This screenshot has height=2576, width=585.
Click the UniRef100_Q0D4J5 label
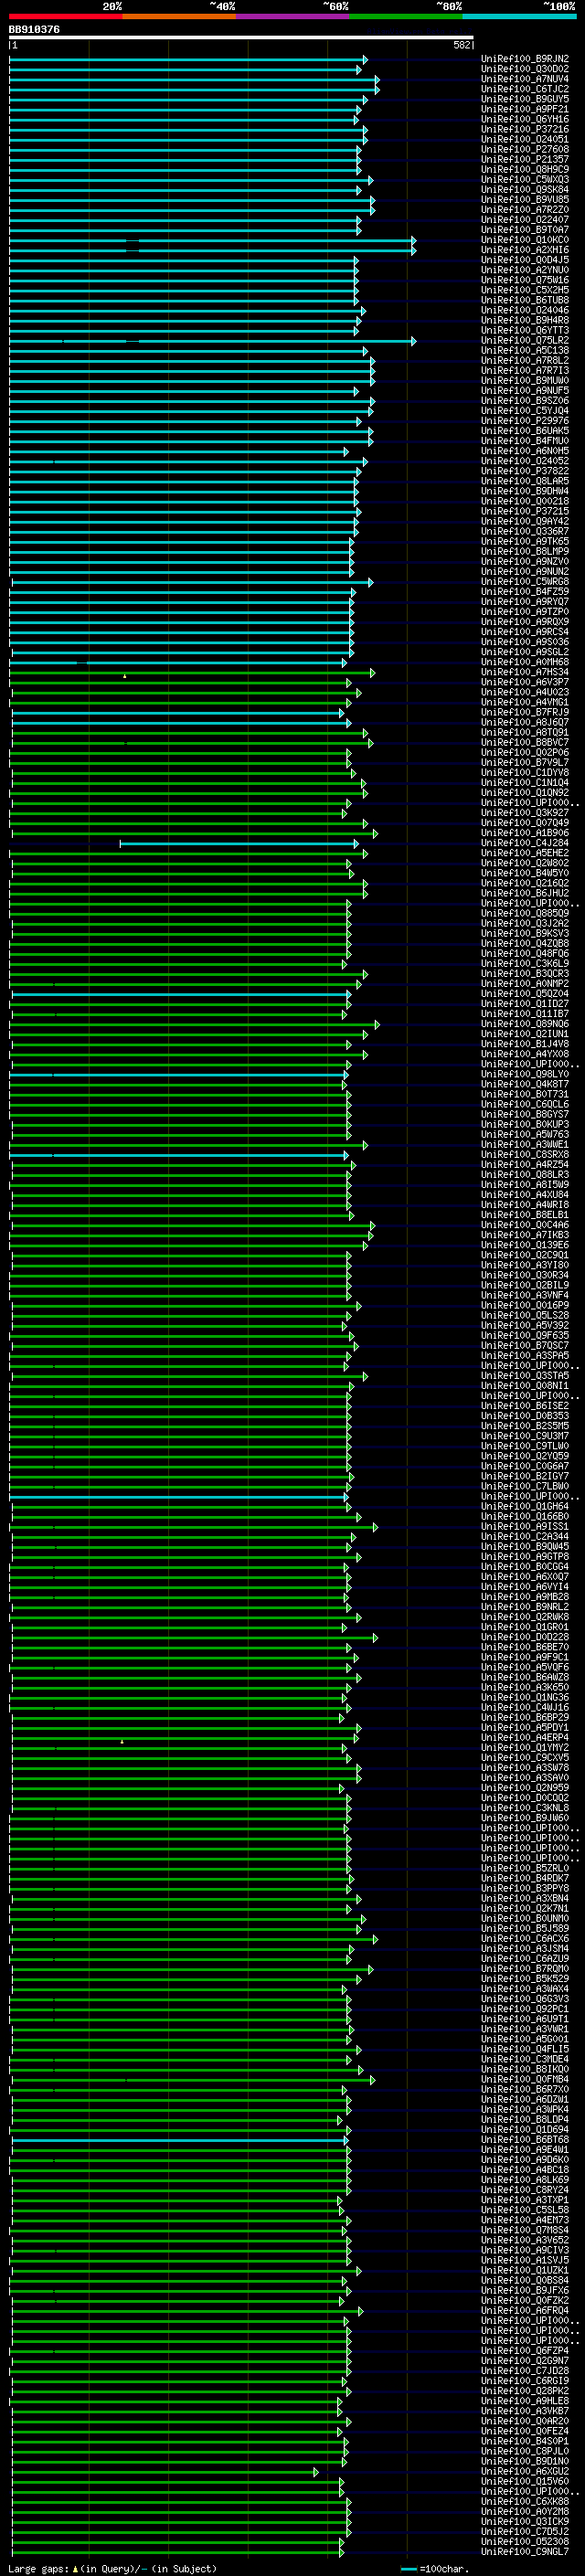pyautogui.click(x=525, y=260)
